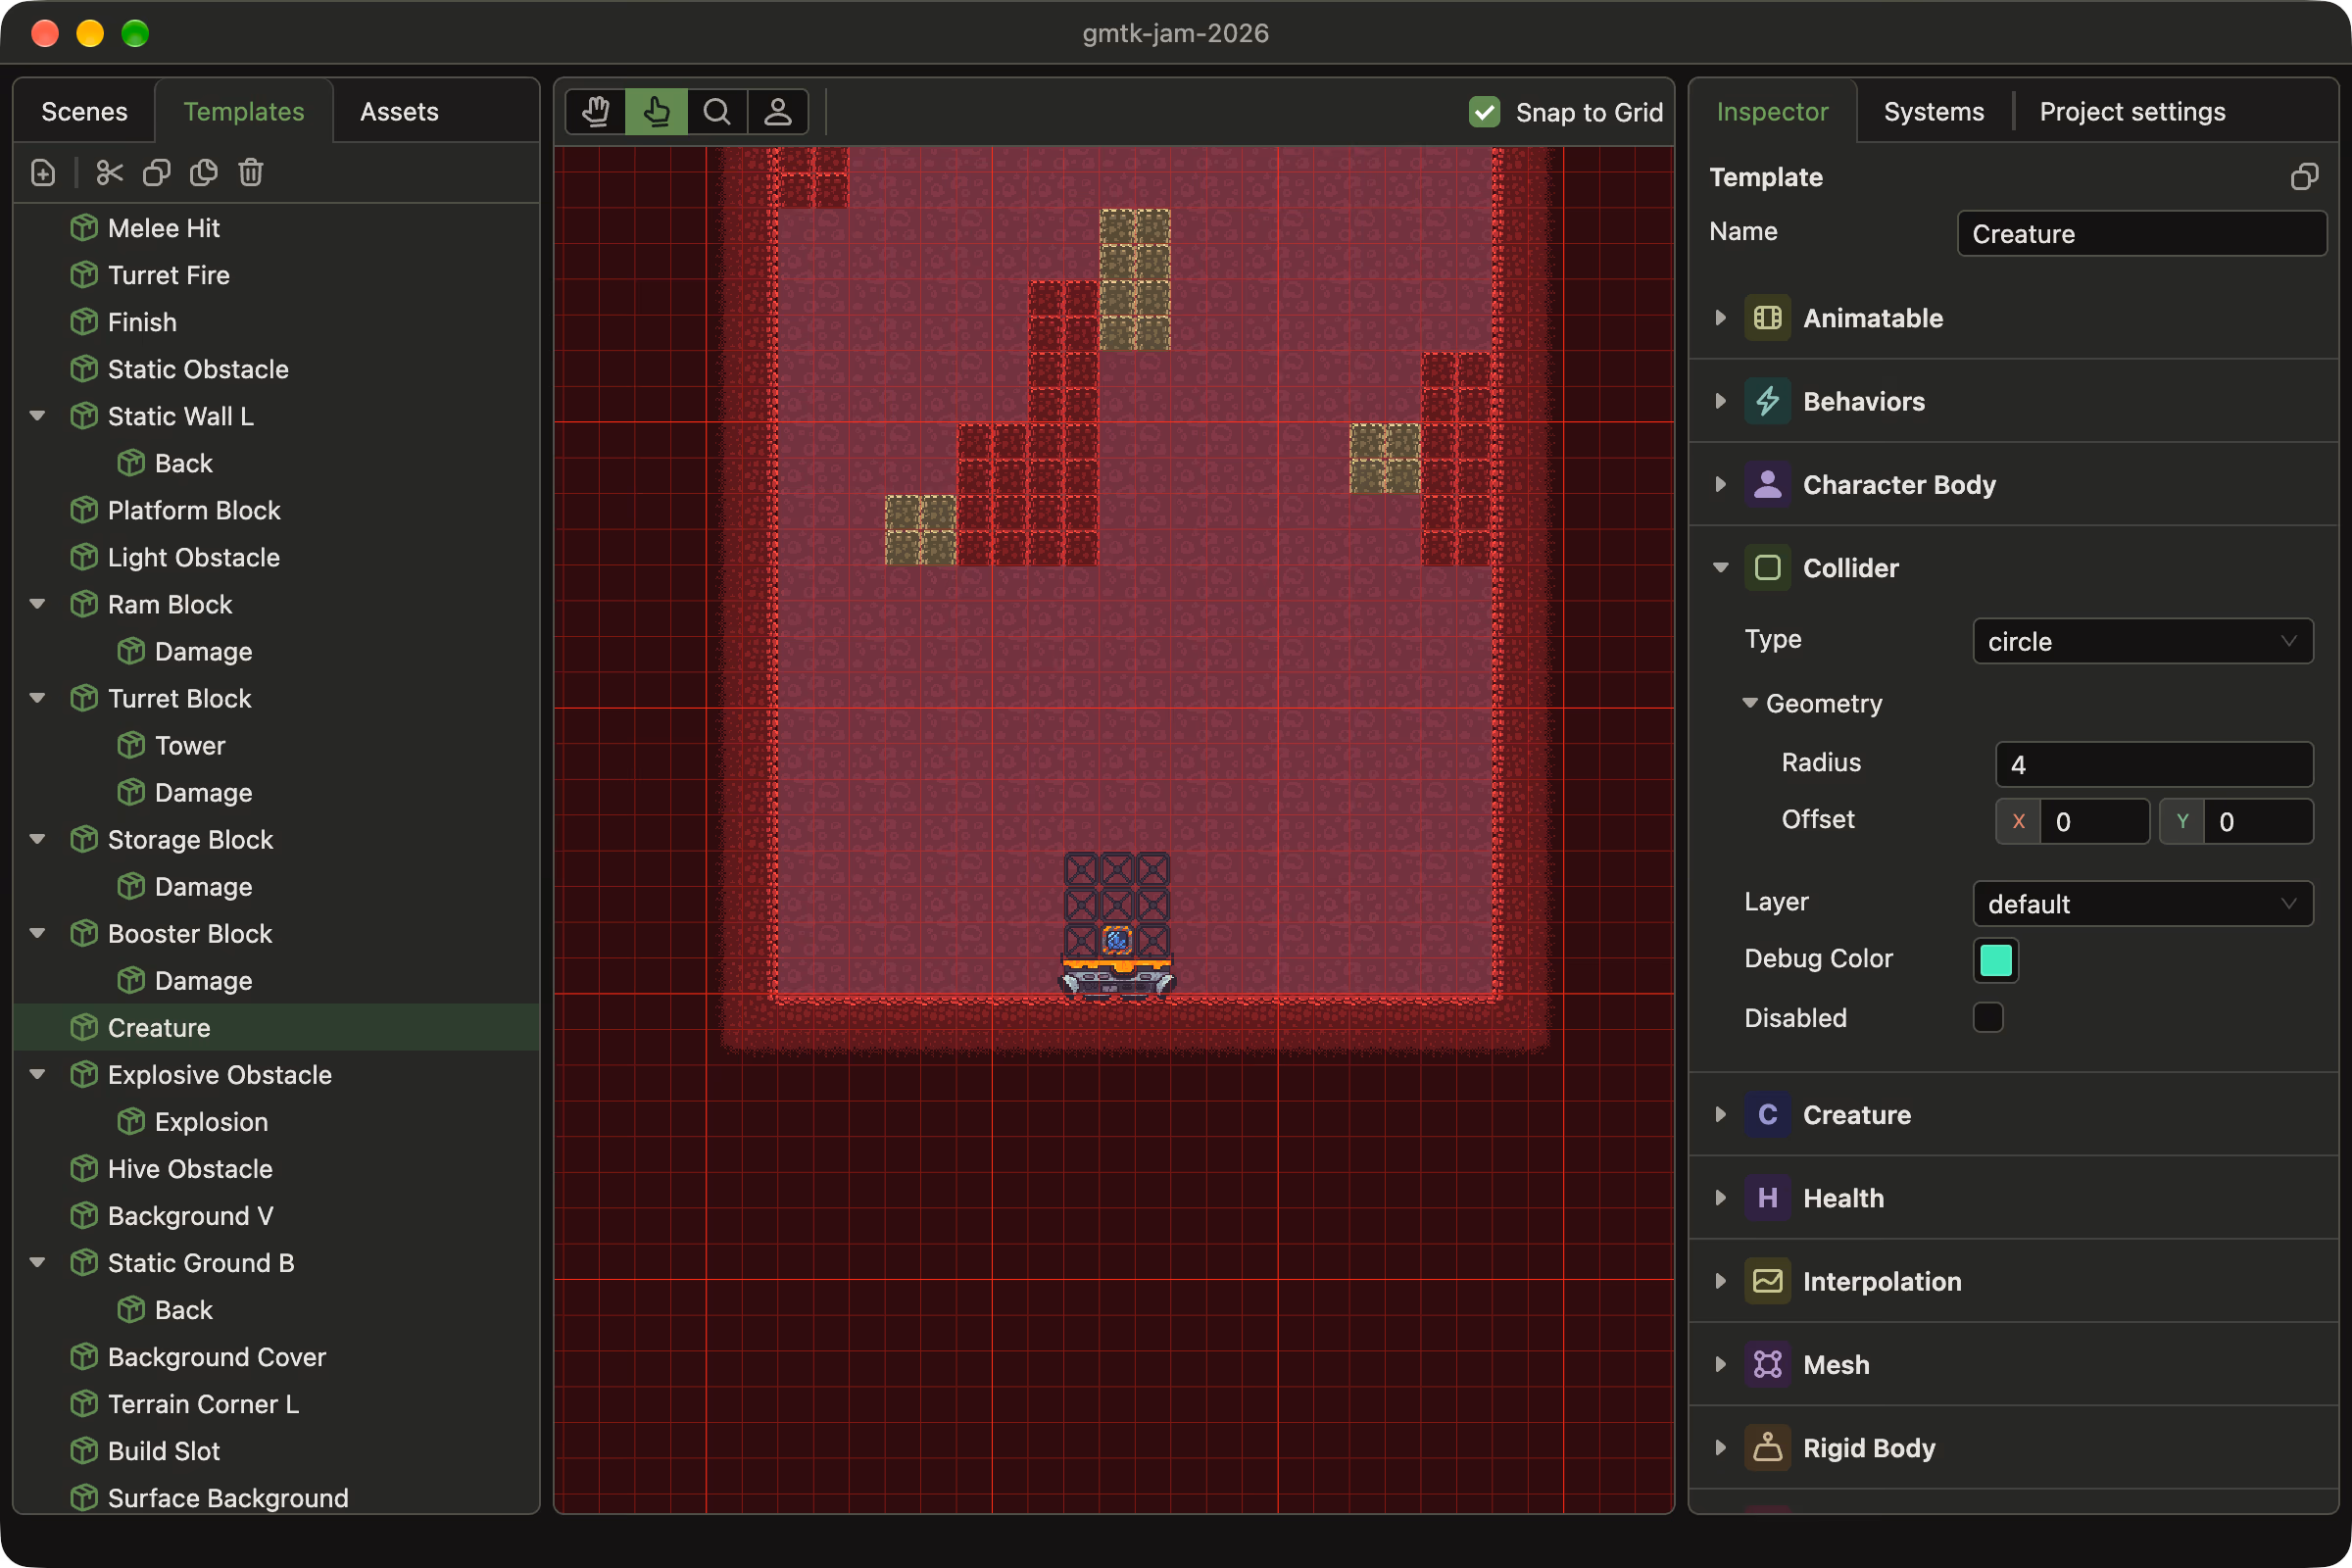Click the Mesh component icon

[1767, 1365]
